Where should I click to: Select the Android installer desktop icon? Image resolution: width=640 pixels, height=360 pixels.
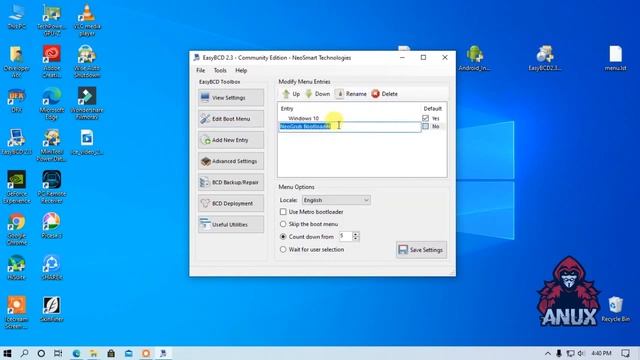pyautogui.click(x=474, y=58)
